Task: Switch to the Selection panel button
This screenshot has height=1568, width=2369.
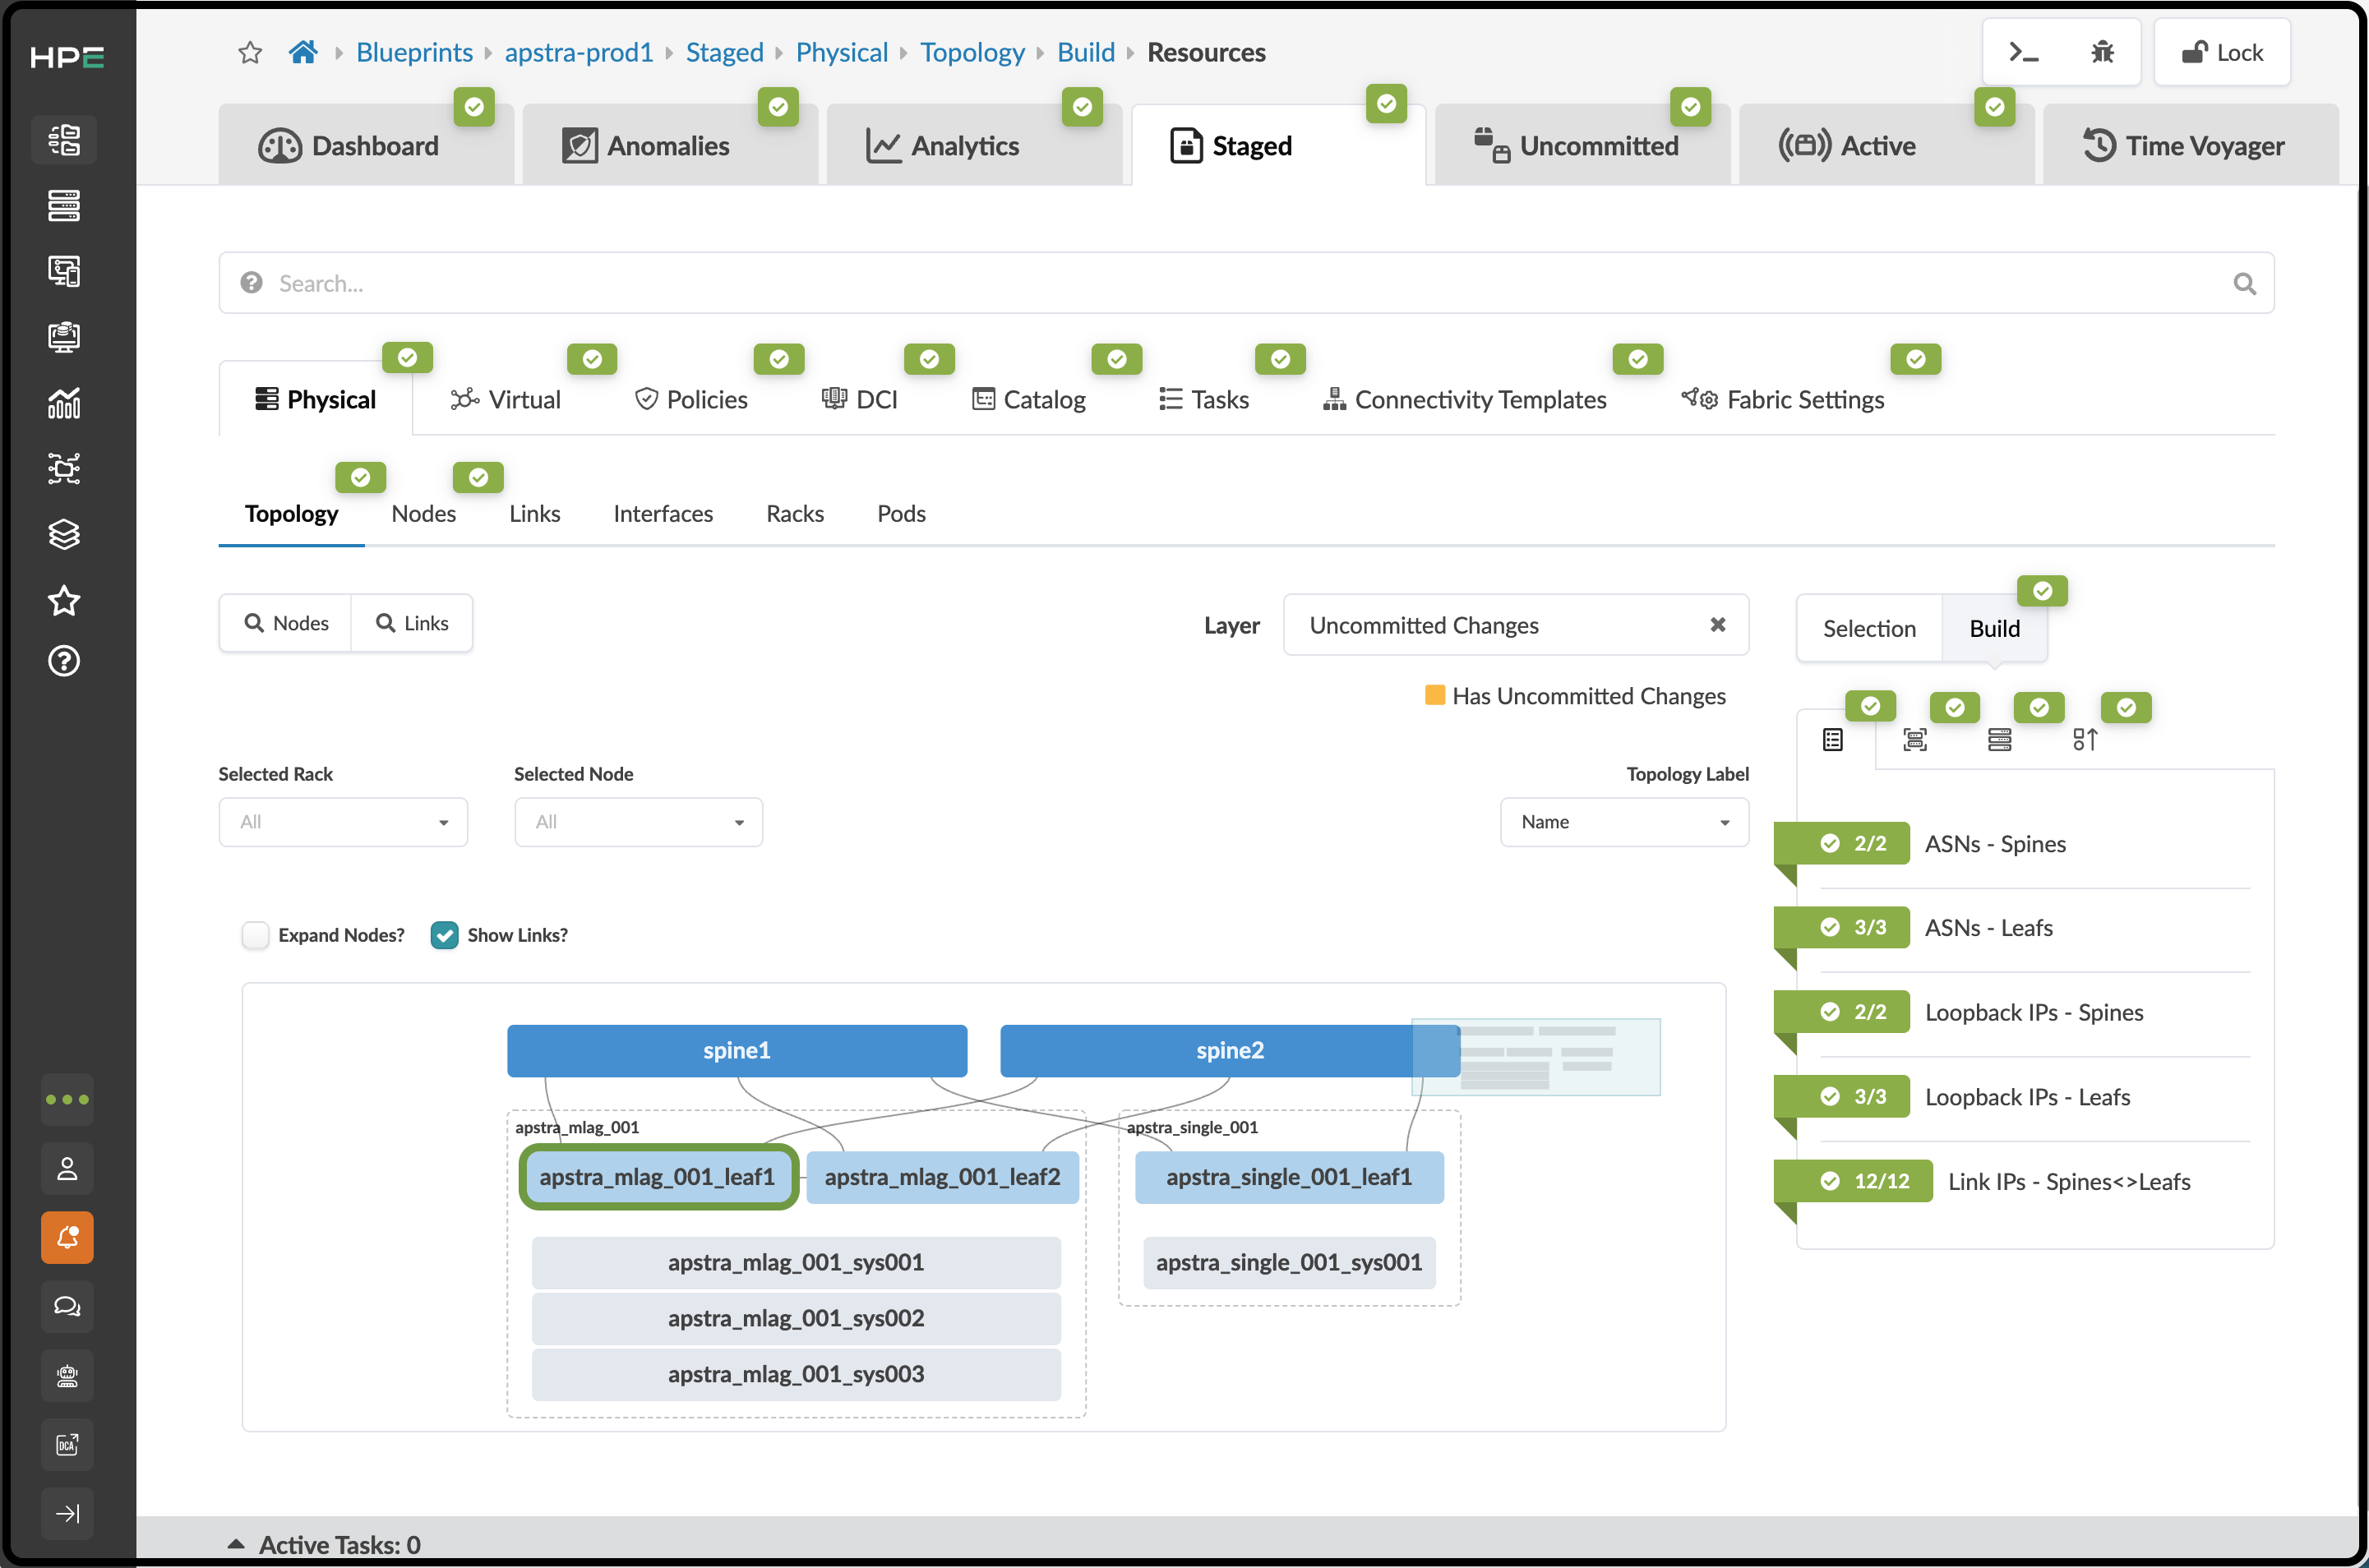Action: coord(1869,628)
